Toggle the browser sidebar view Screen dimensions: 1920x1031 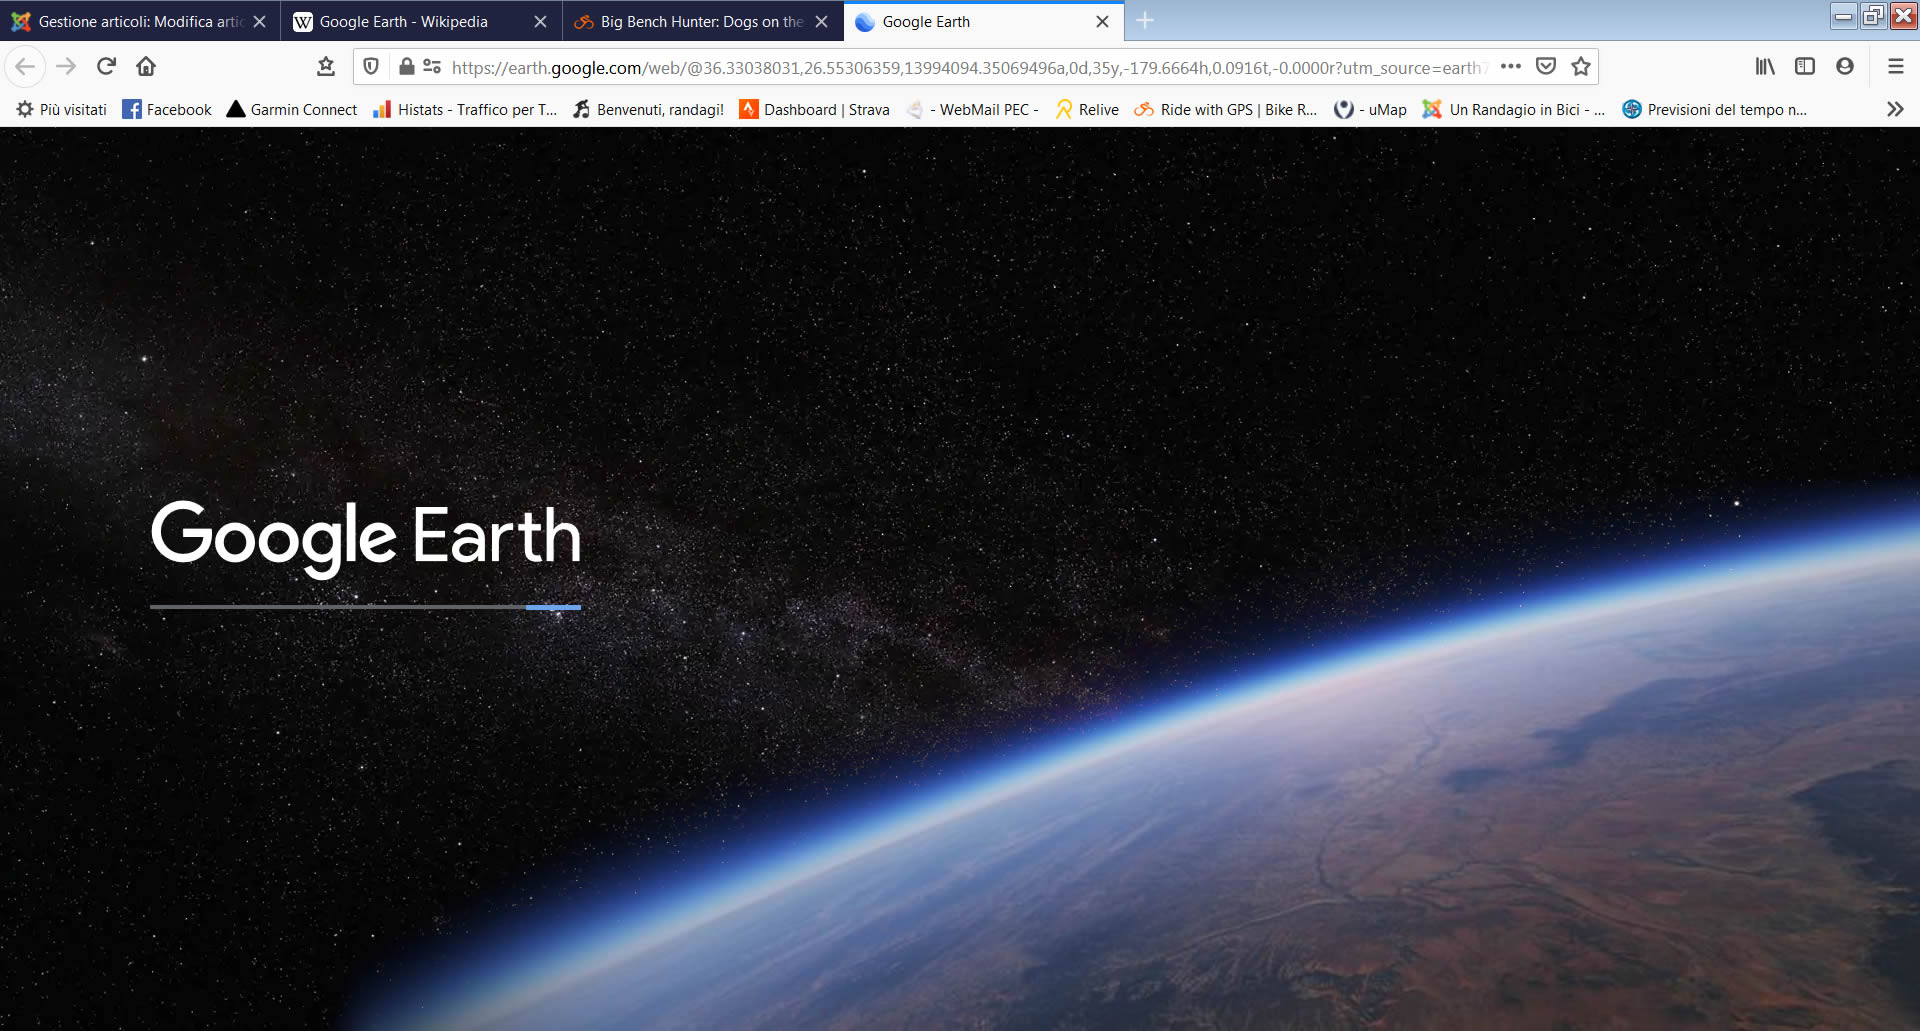click(x=1805, y=67)
